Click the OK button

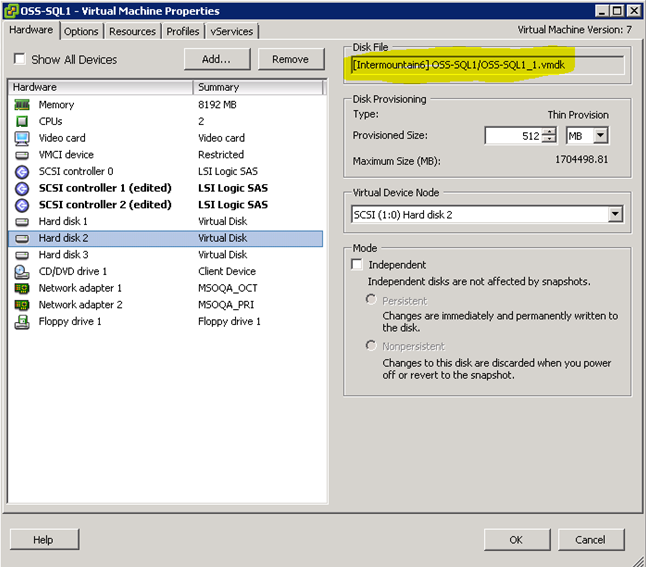tap(515, 540)
